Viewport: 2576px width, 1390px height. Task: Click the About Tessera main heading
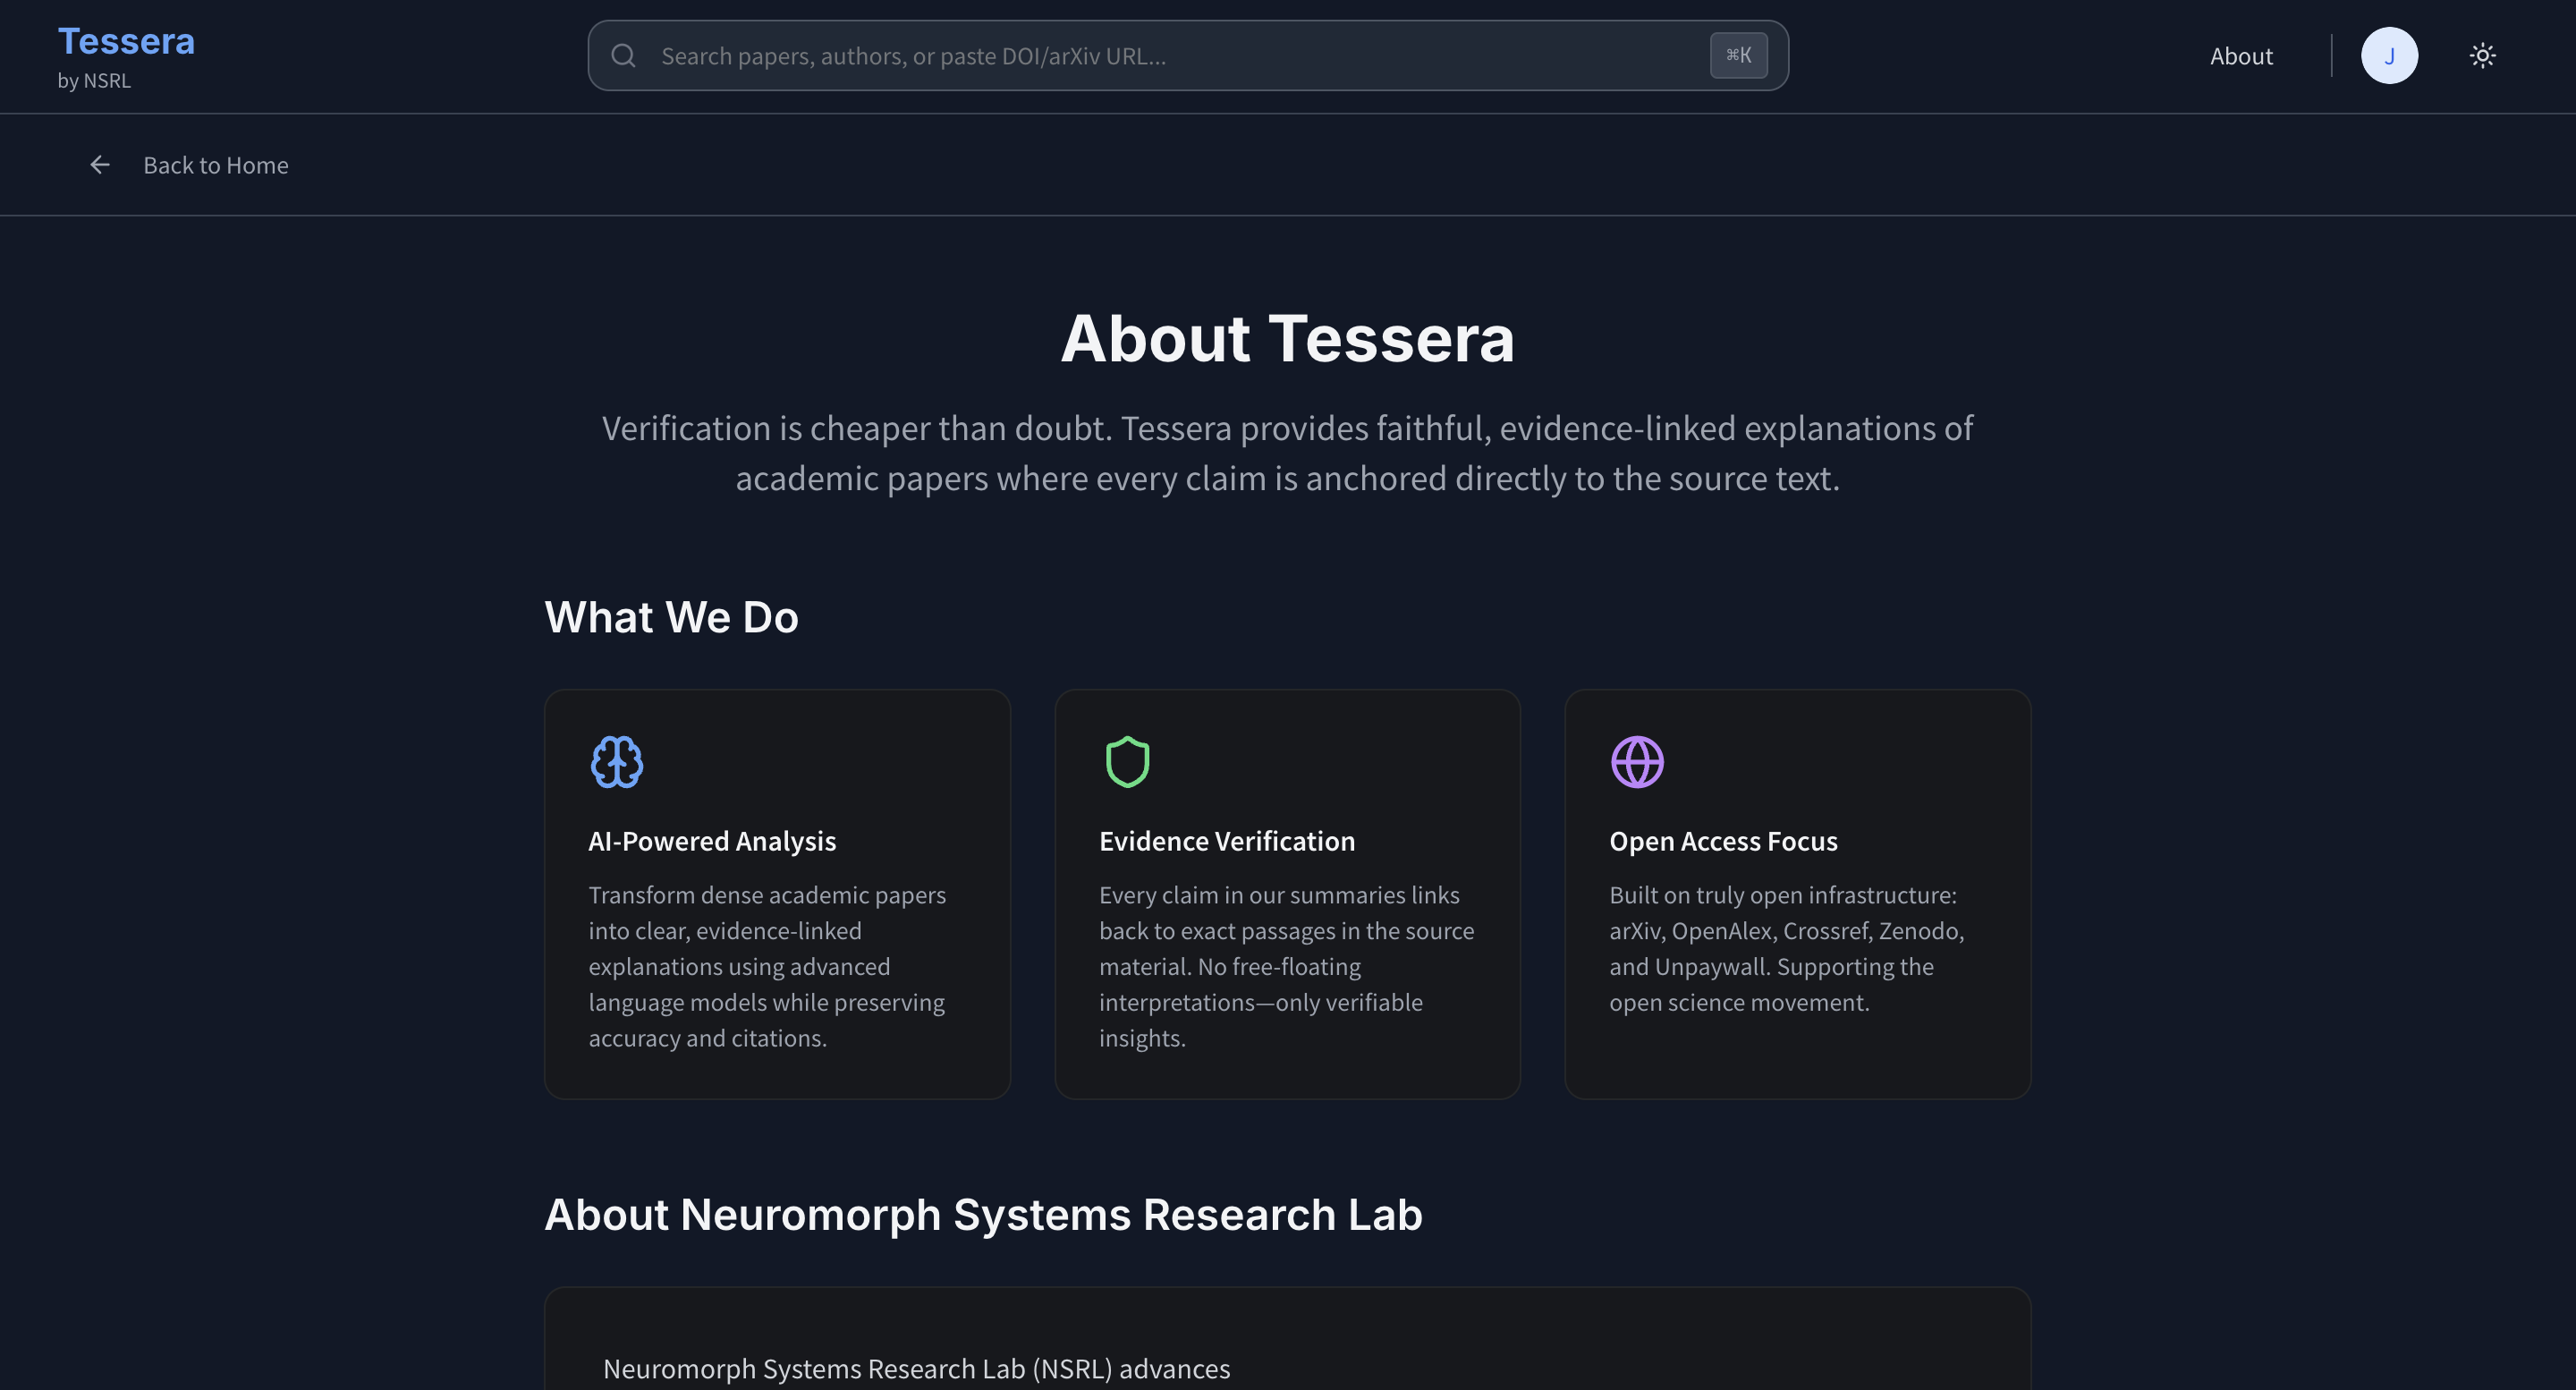[x=1288, y=338]
